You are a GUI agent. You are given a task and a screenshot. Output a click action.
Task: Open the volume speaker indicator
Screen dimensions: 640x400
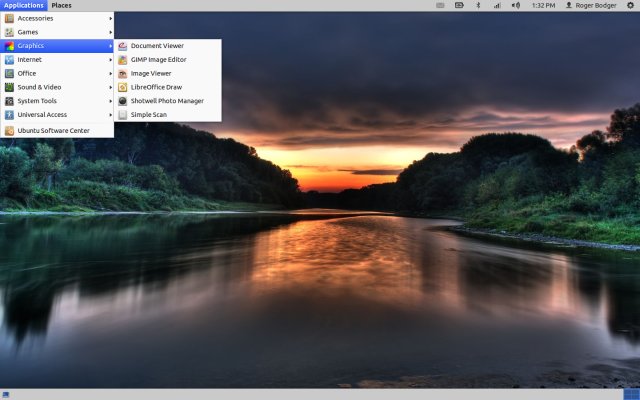[x=516, y=5]
